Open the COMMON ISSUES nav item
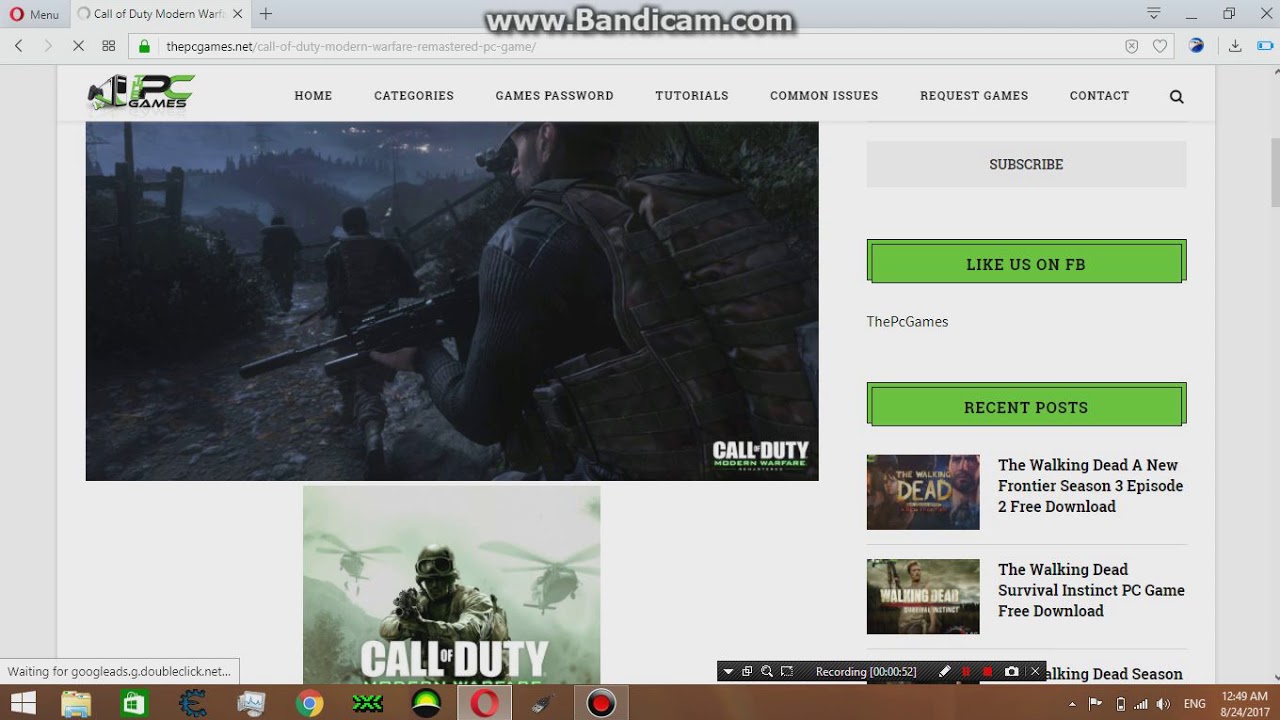The width and height of the screenshot is (1280, 720). pyautogui.click(x=824, y=96)
